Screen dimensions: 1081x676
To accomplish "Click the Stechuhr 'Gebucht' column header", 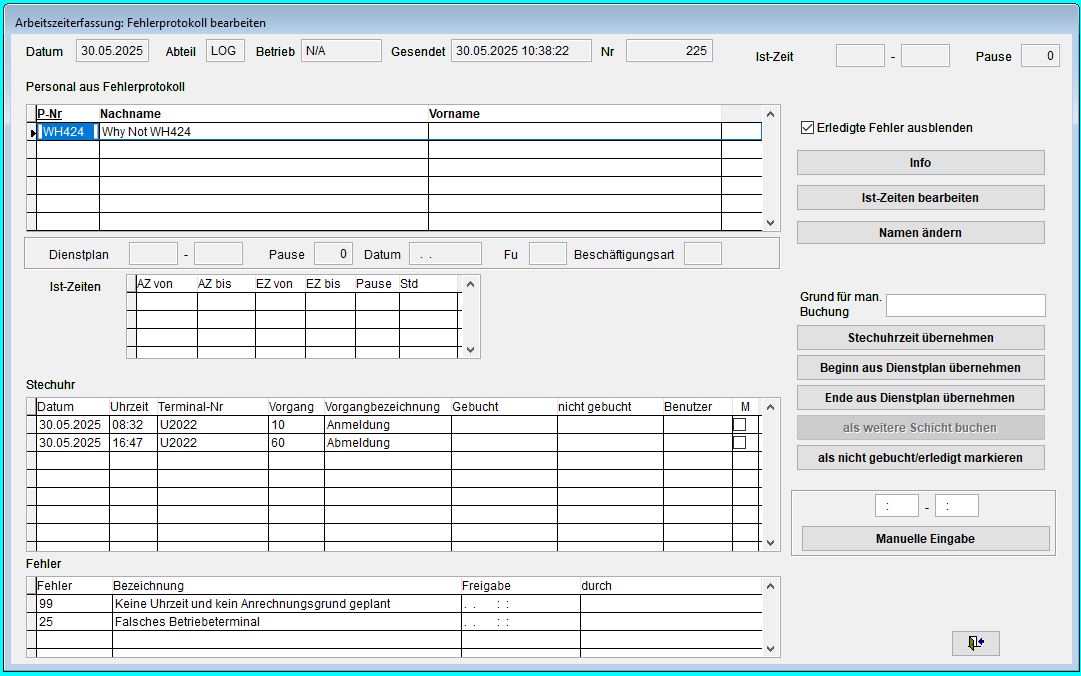I will coord(504,407).
